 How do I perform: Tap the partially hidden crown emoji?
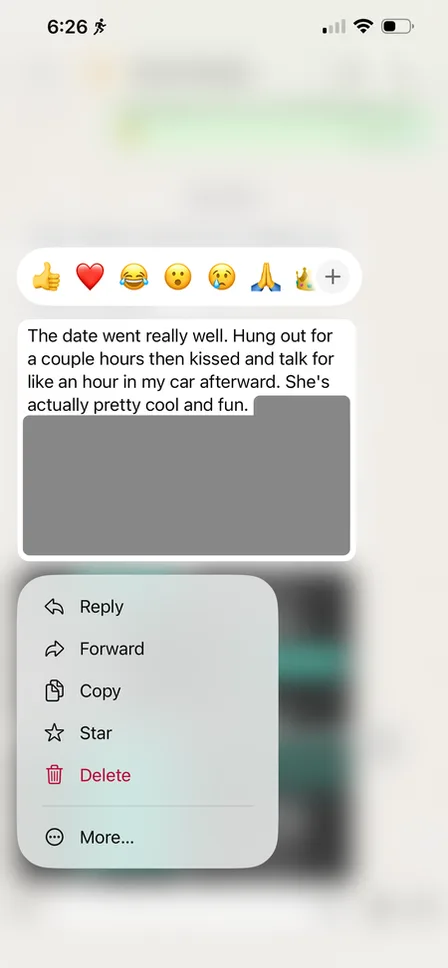(x=305, y=277)
